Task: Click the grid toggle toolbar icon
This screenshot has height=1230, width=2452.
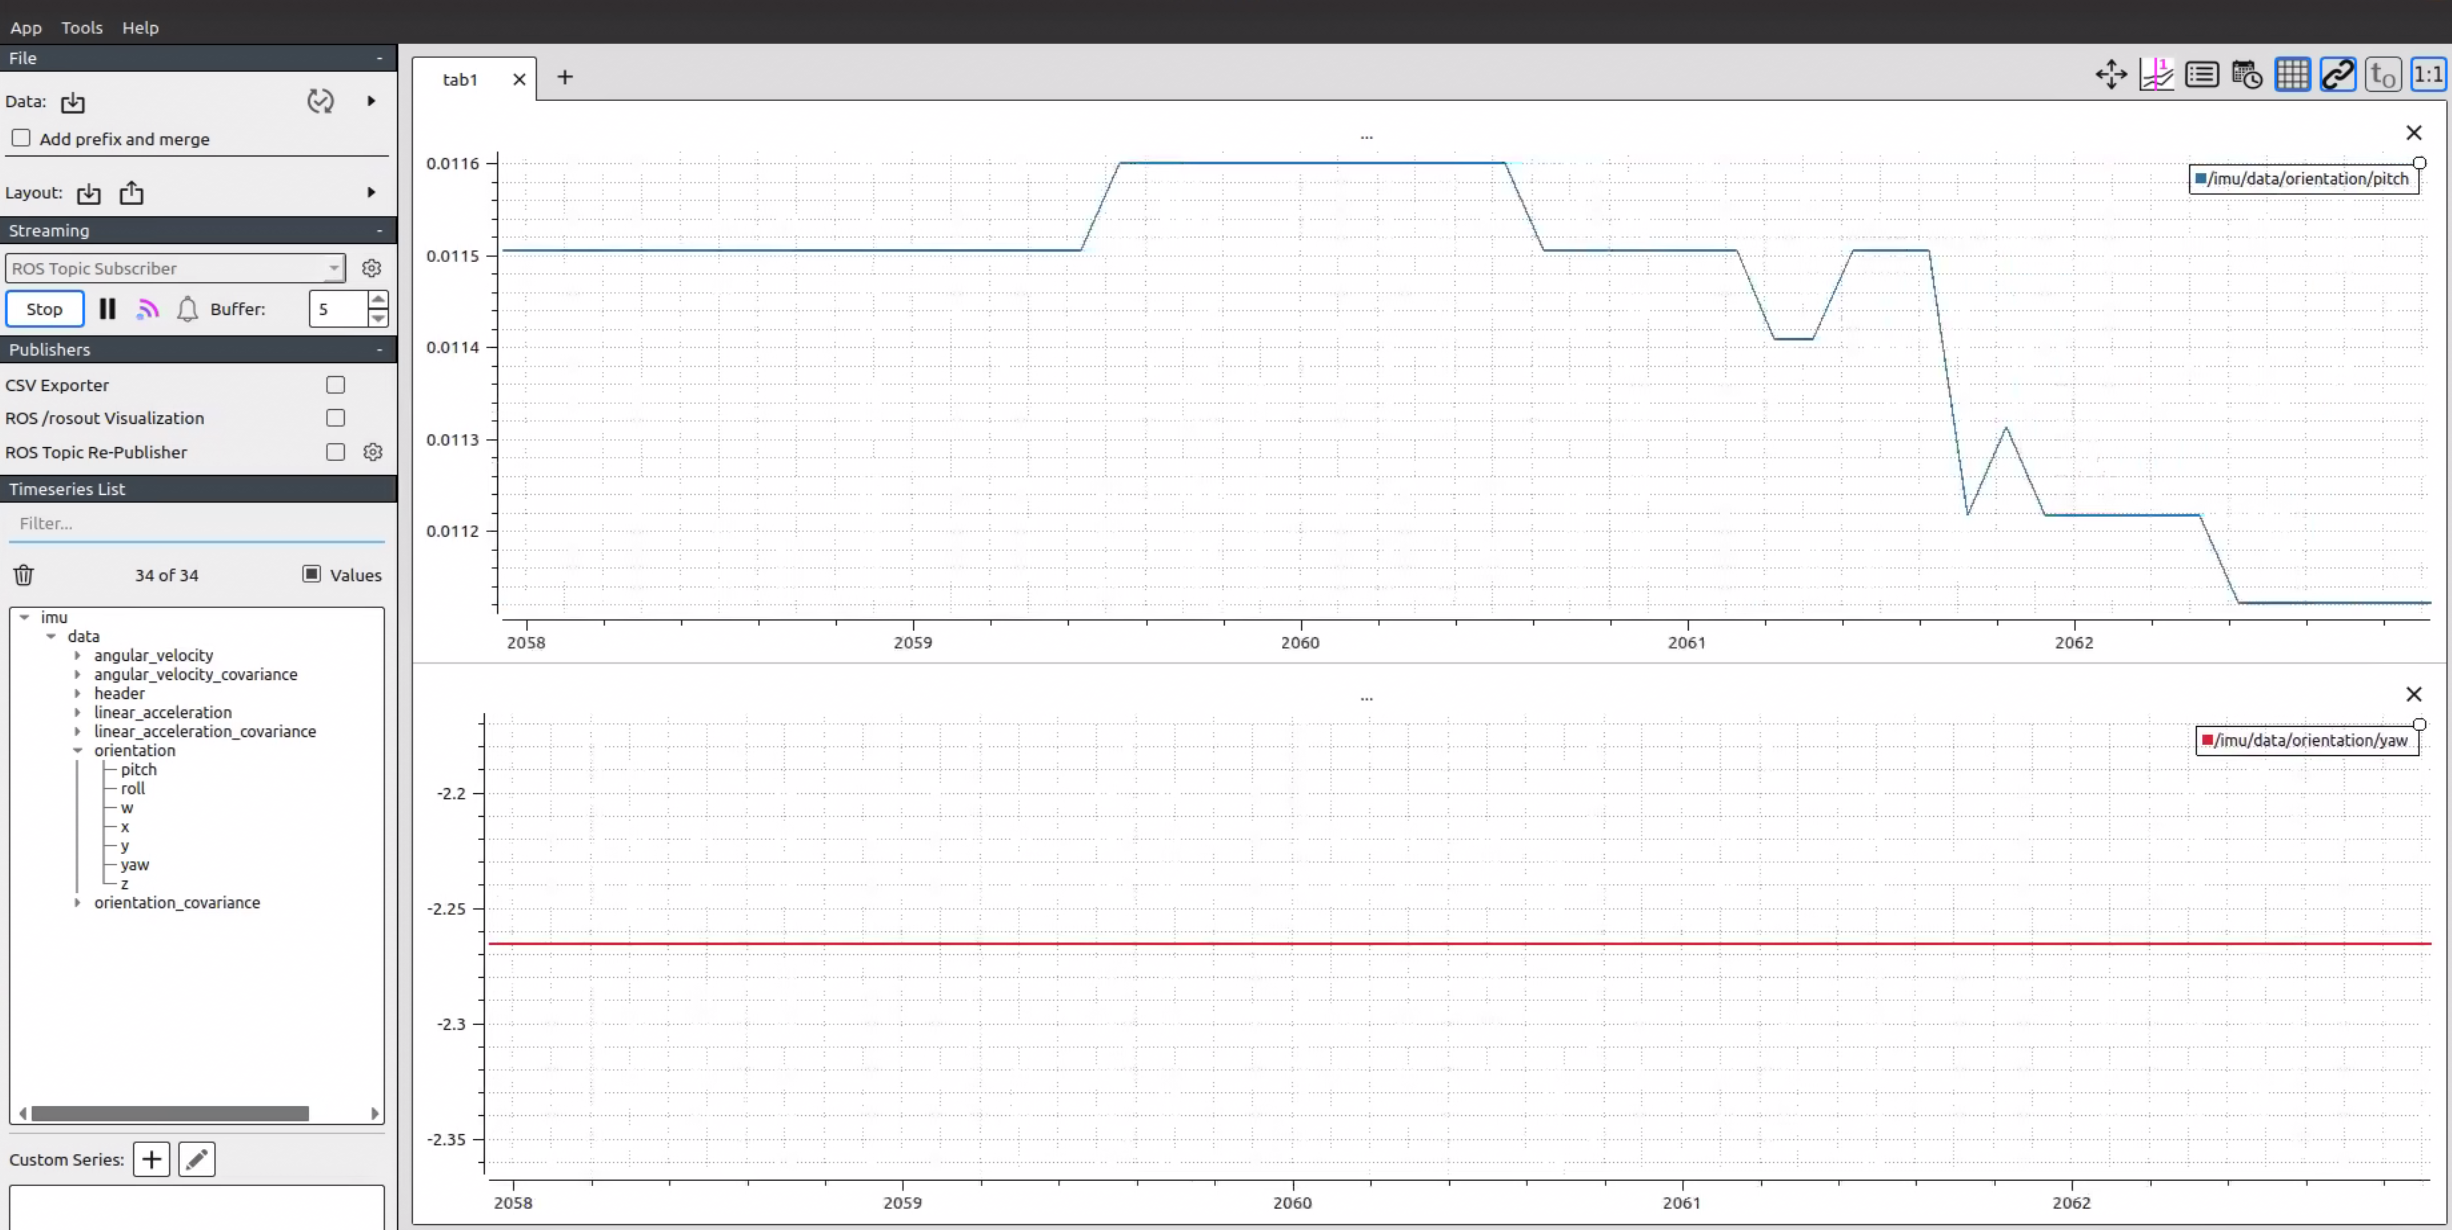Action: [2292, 75]
